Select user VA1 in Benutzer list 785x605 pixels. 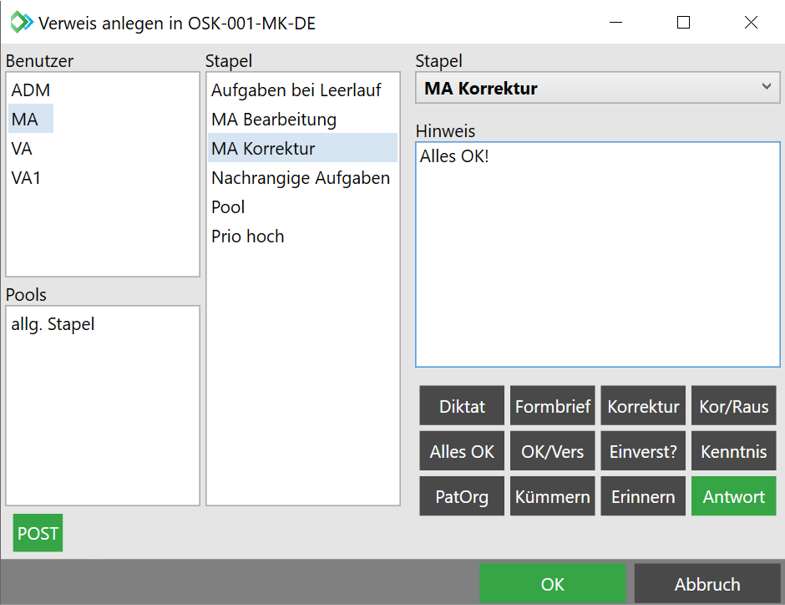26,178
